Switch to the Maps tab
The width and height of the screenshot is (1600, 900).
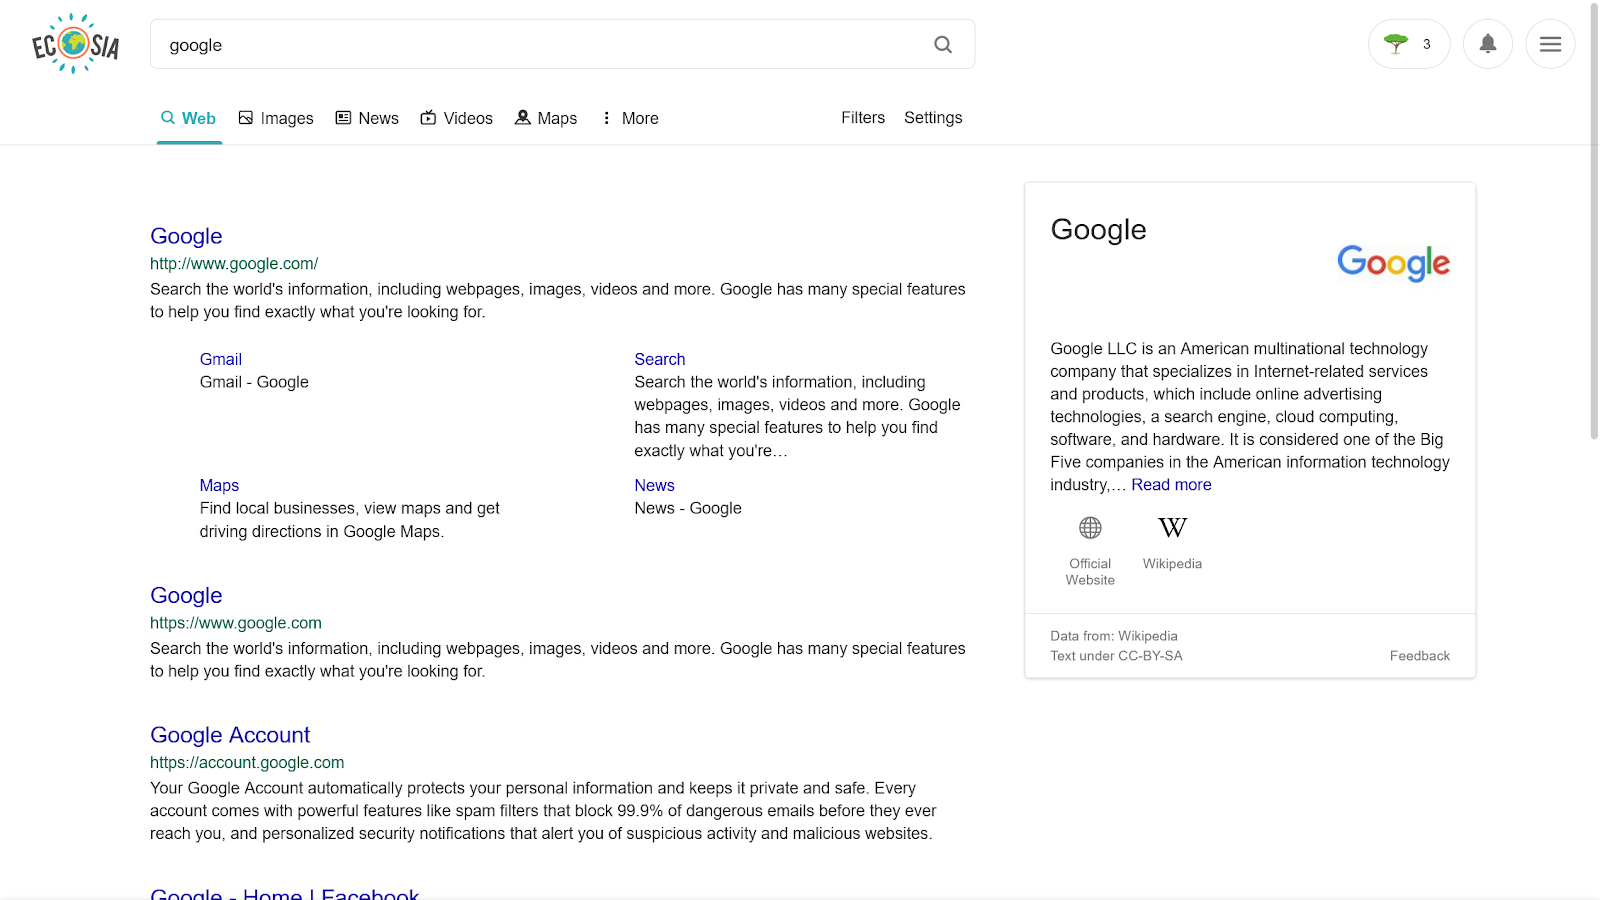[x=546, y=118]
